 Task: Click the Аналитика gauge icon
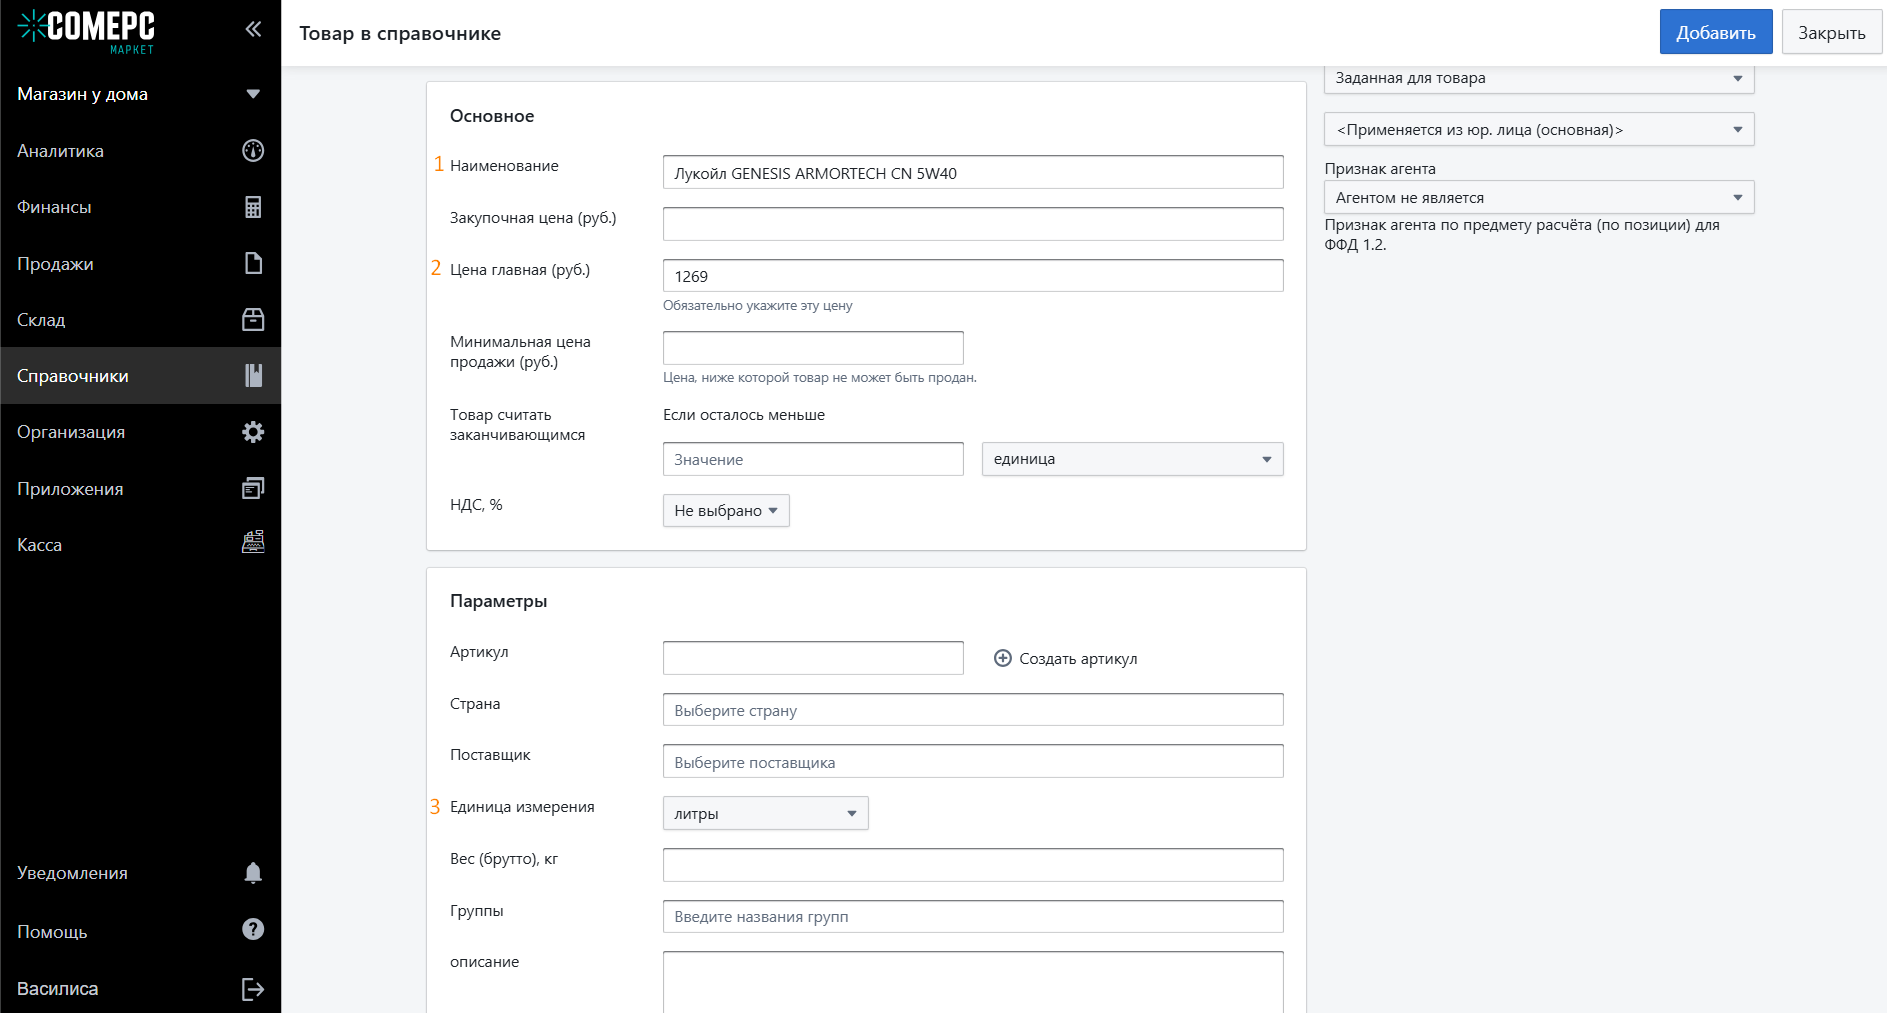point(253,150)
